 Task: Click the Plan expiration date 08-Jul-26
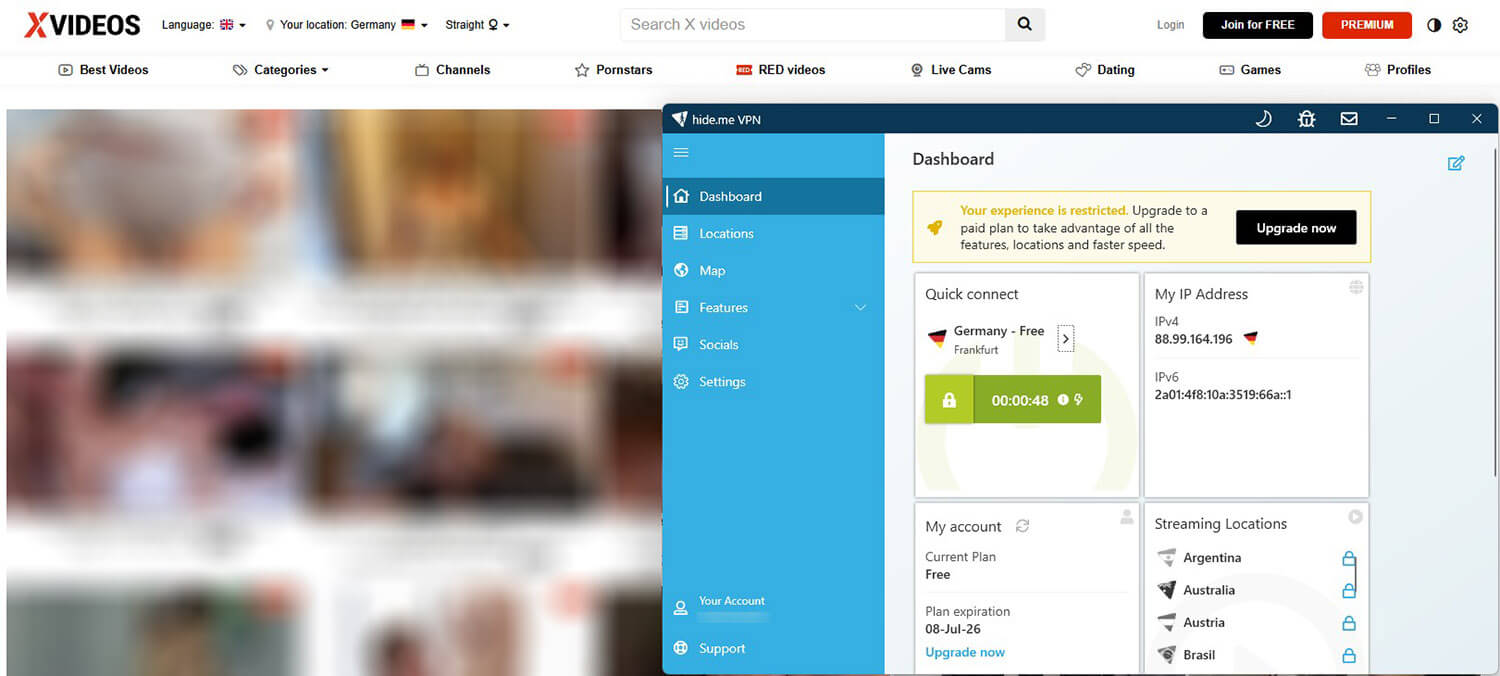(x=953, y=629)
